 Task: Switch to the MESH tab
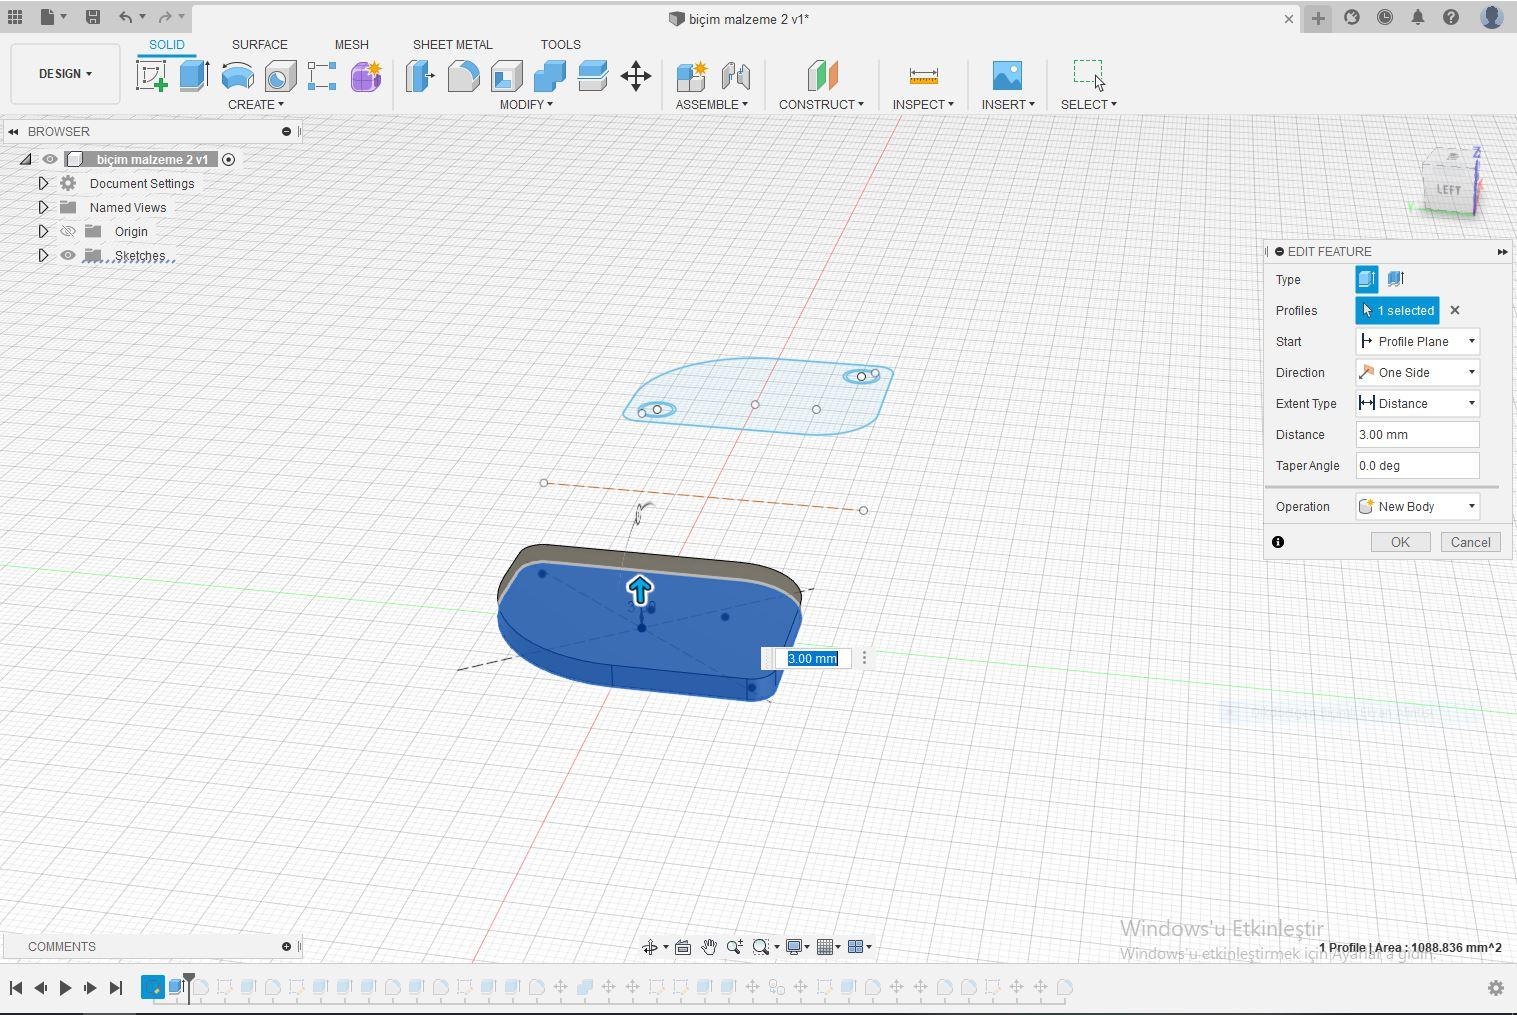click(351, 45)
